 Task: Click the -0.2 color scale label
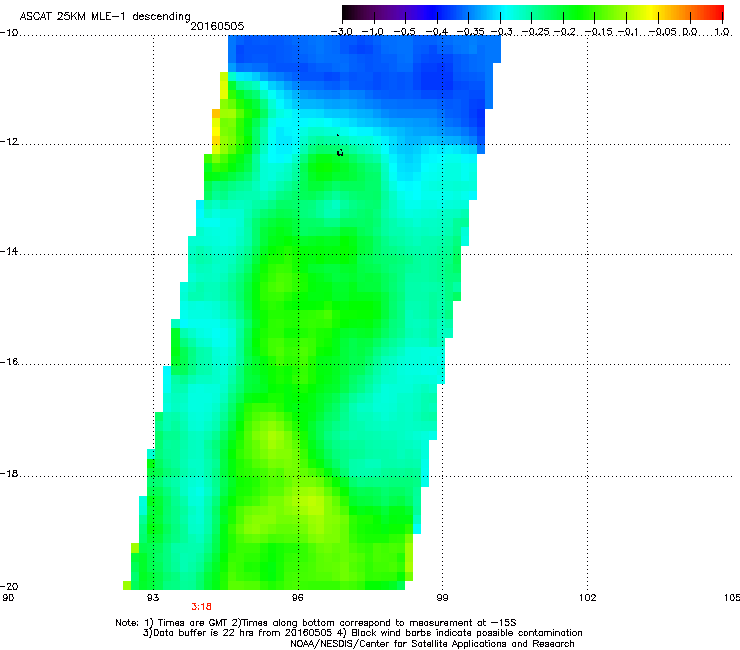[x=565, y=32]
